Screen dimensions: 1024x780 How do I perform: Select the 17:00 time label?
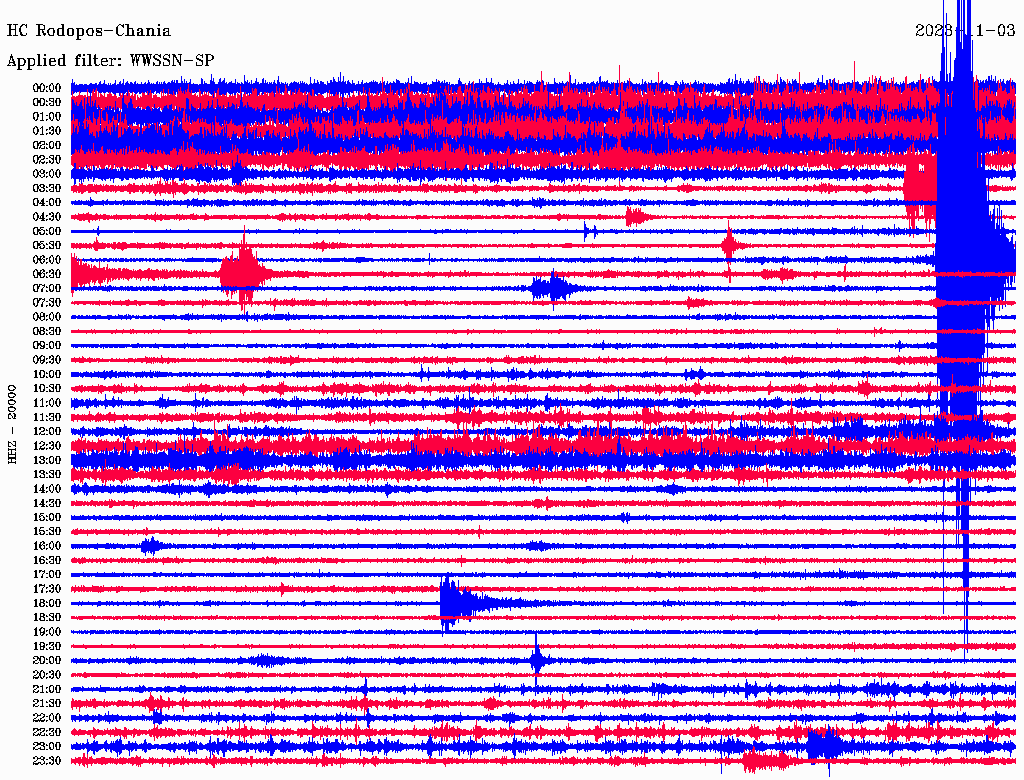pos(46,575)
